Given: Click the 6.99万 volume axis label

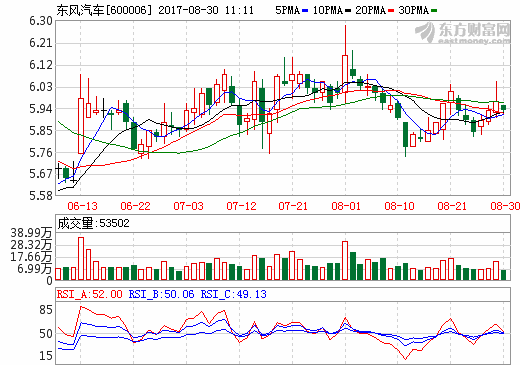Looking at the screenshot, I should [x=35, y=269].
